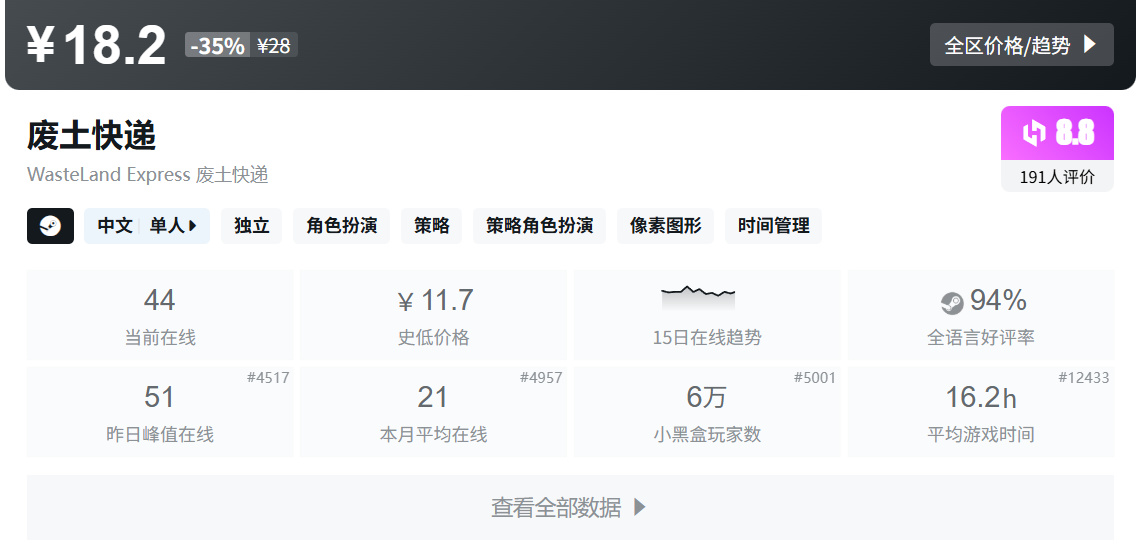The width and height of the screenshot is (1147, 560).
Task: Click the Steam platform icon tag
Action: pyautogui.click(x=50, y=226)
